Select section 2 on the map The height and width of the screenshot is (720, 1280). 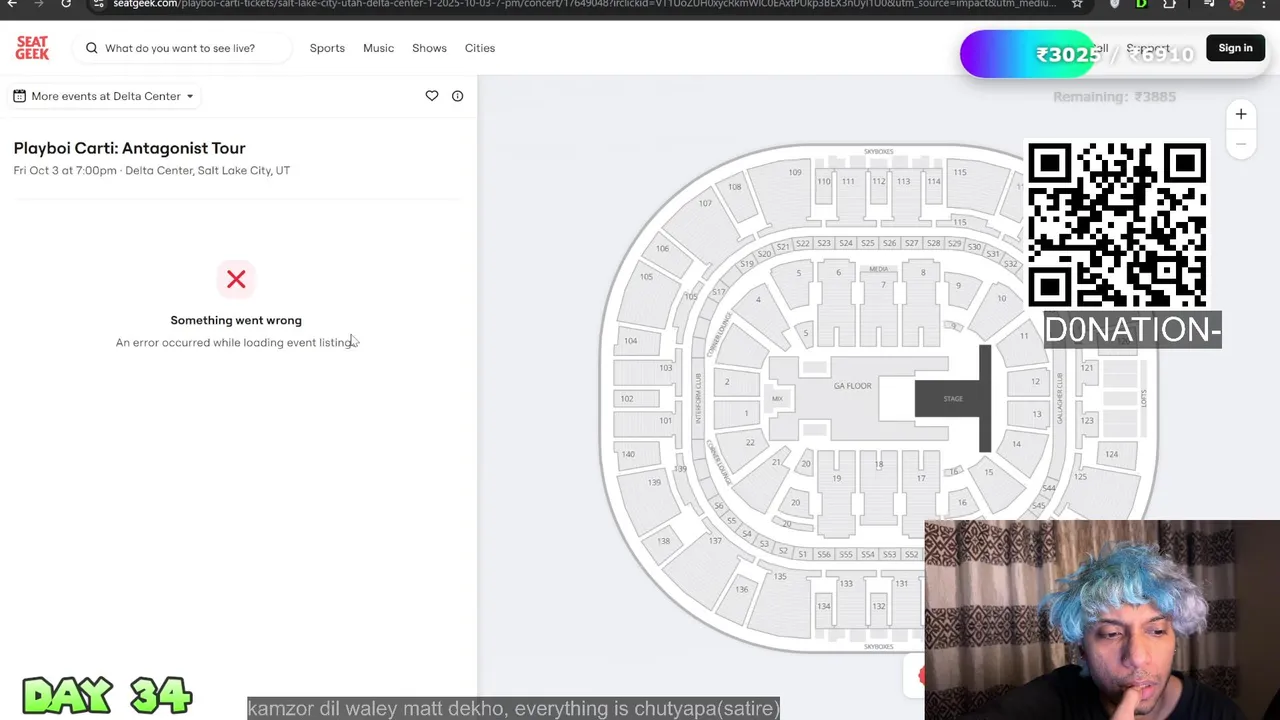click(x=727, y=381)
